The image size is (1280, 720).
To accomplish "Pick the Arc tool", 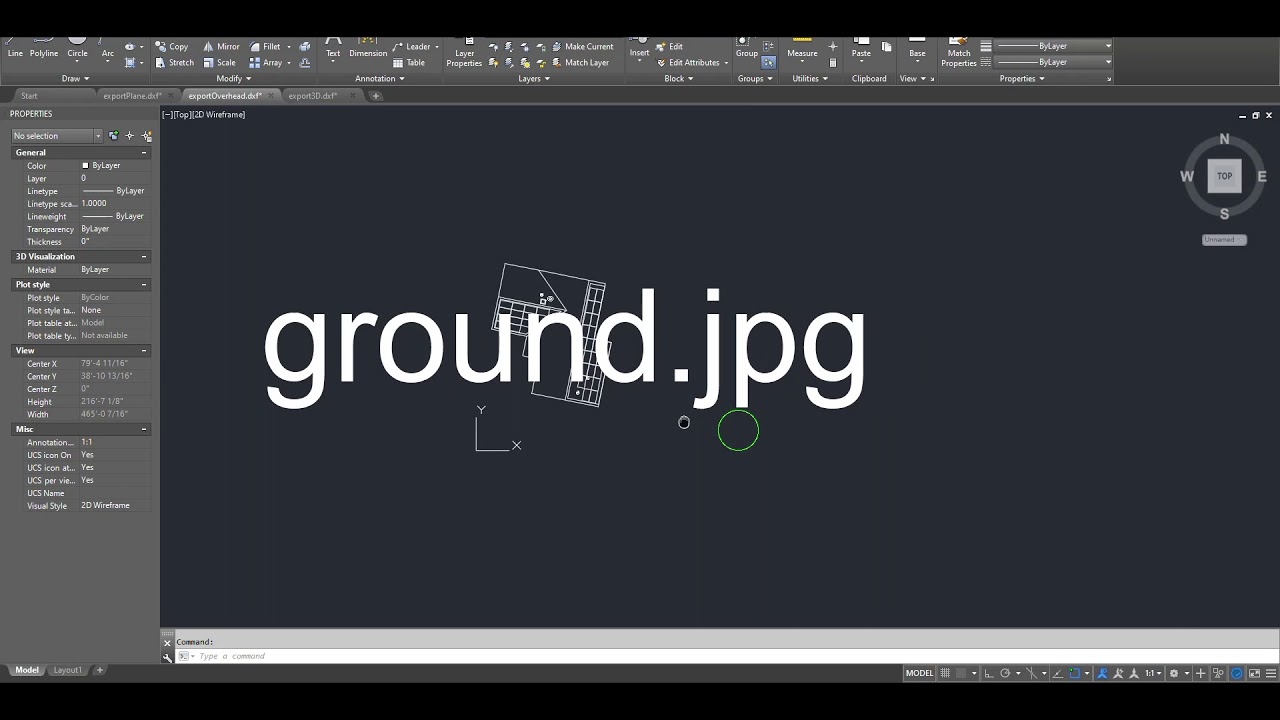I will (x=108, y=50).
